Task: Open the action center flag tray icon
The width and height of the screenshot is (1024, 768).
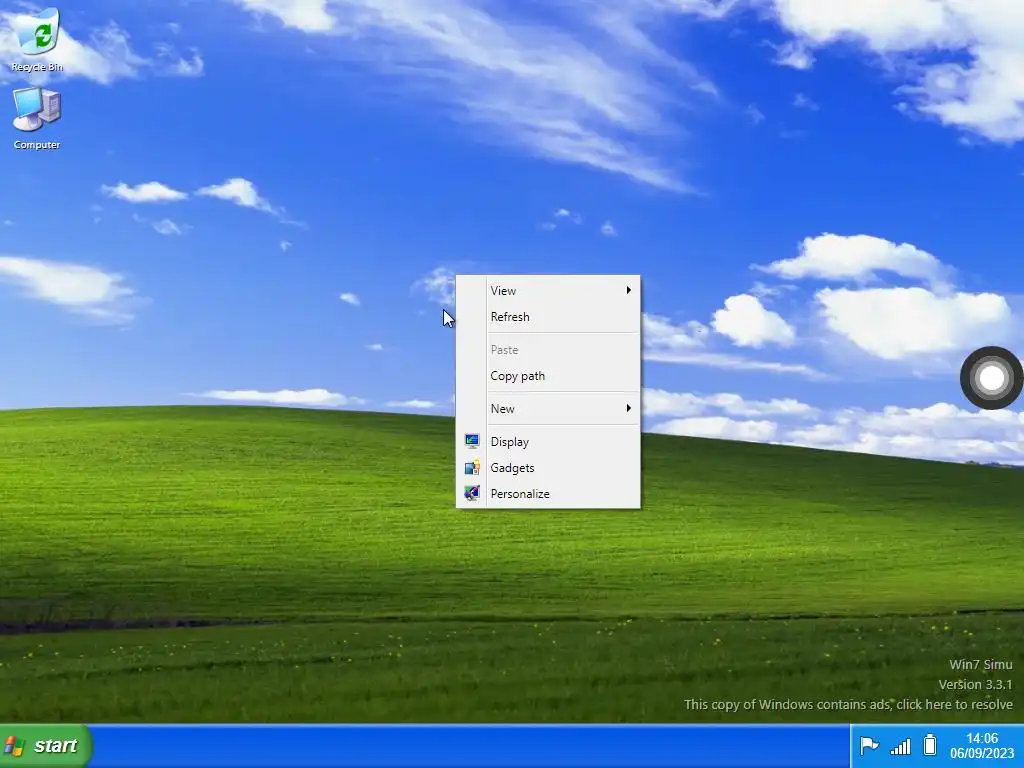Action: [x=869, y=746]
